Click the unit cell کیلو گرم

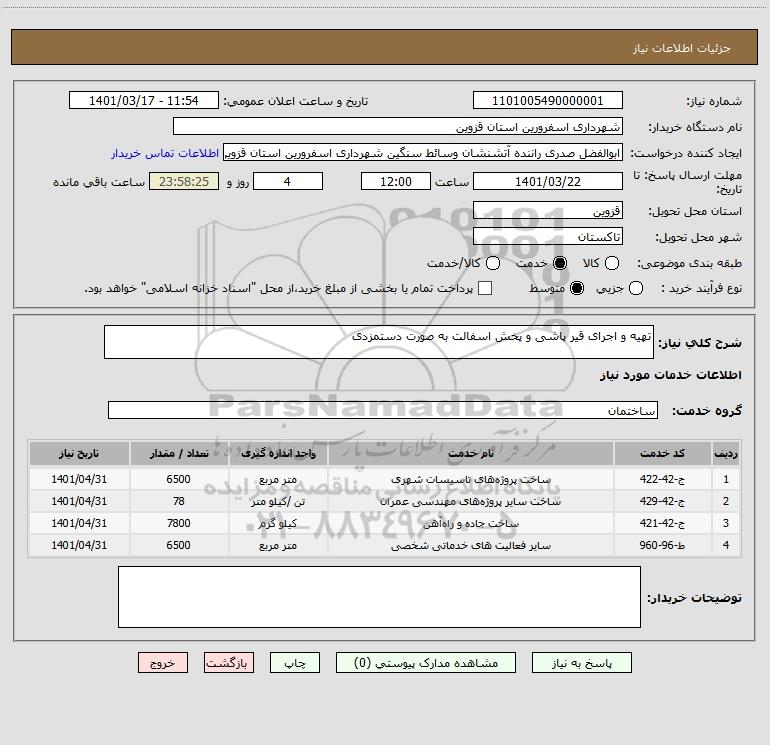(278, 524)
